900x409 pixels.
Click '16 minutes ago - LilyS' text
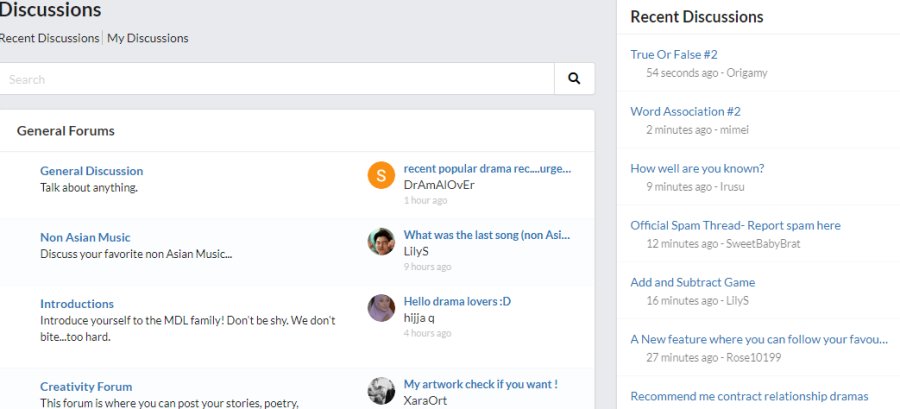tap(697, 301)
